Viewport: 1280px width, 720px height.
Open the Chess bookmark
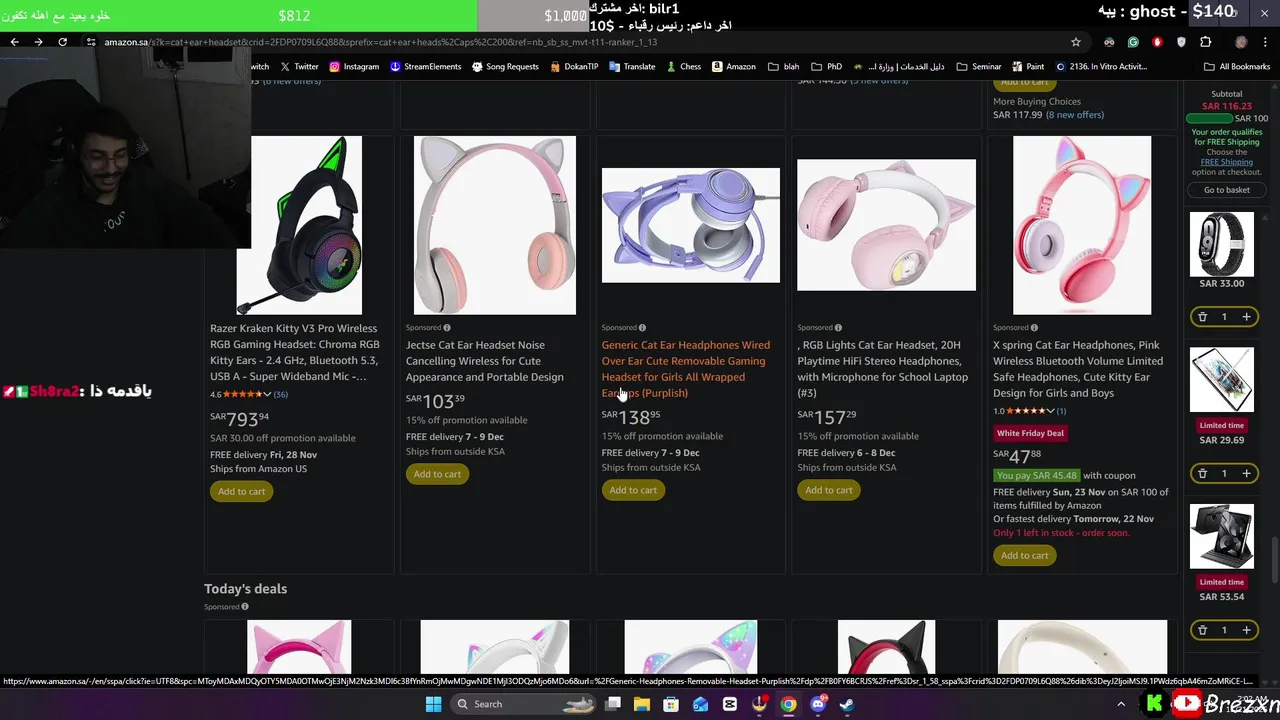[x=683, y=67]
